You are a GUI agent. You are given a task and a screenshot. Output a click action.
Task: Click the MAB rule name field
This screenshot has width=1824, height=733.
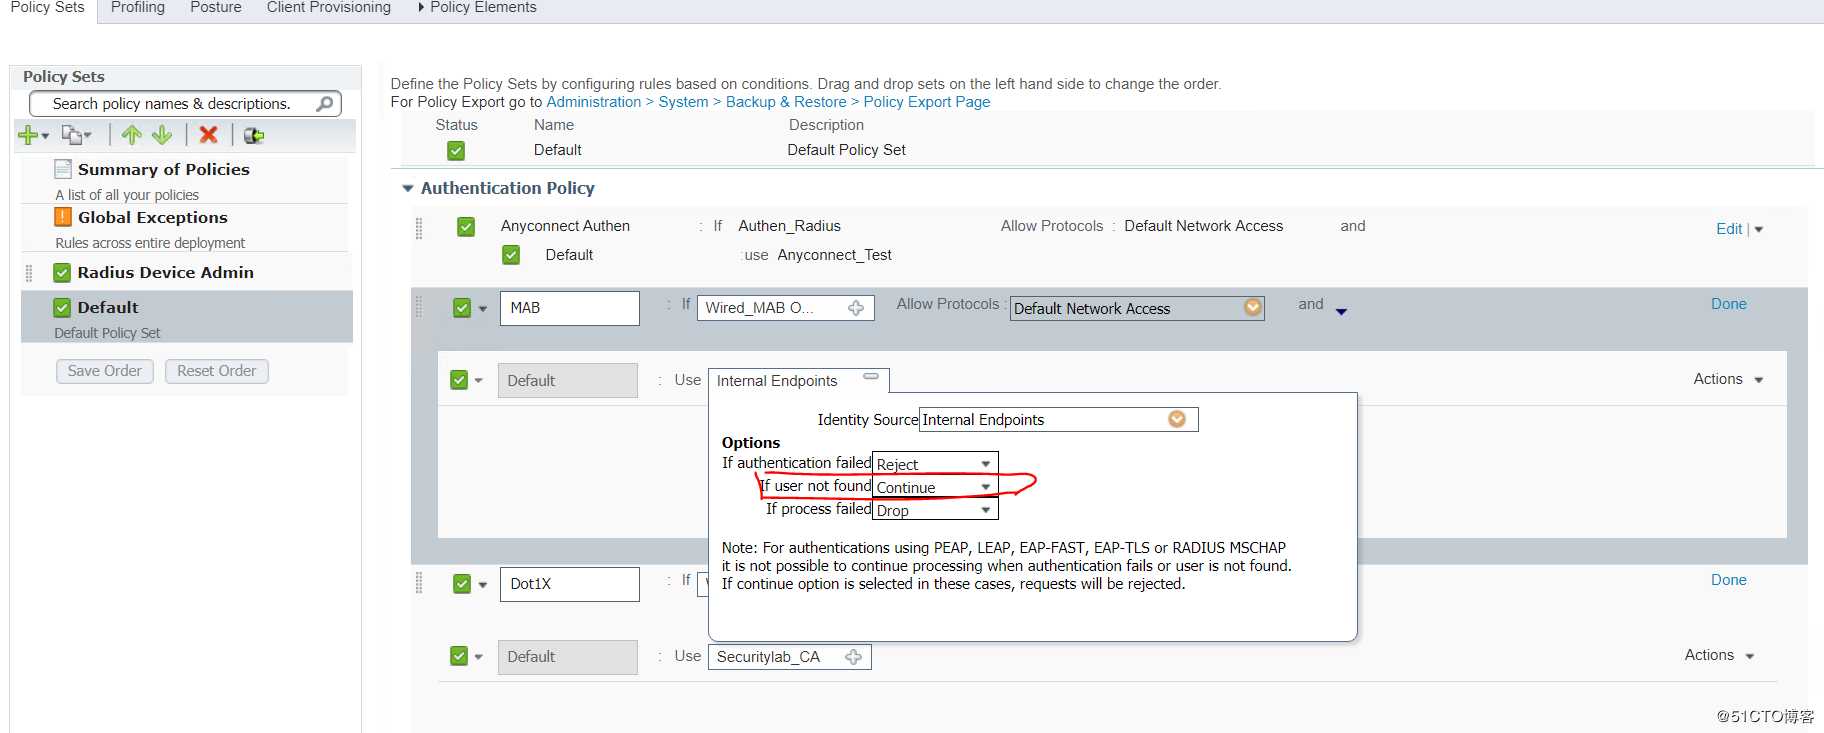coord(569,308)
